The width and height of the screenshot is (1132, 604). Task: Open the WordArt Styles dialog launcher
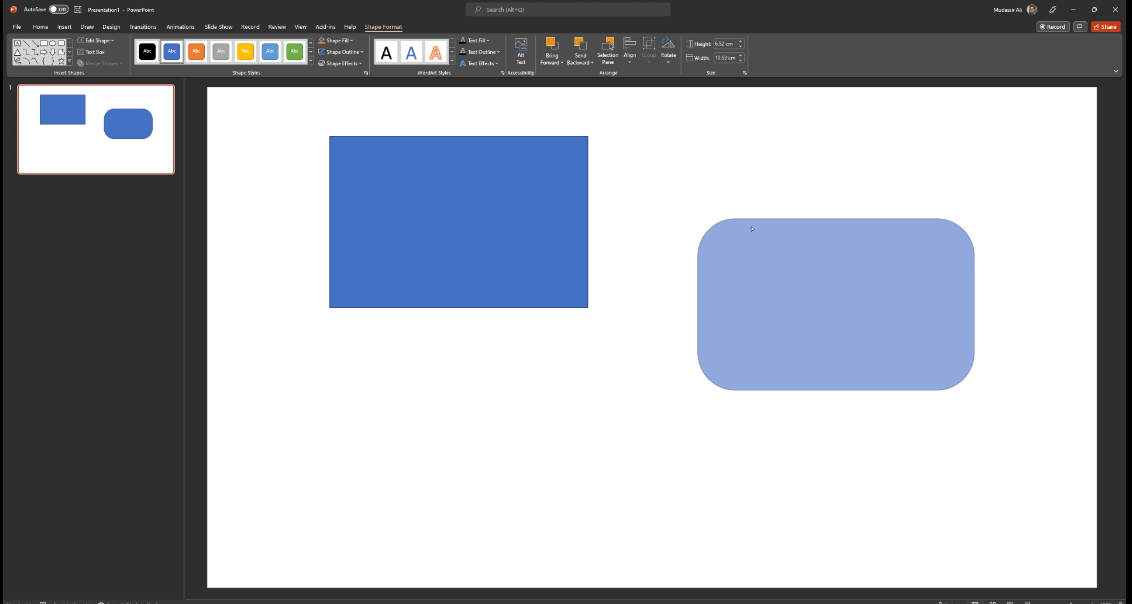(x=503, y=73)
